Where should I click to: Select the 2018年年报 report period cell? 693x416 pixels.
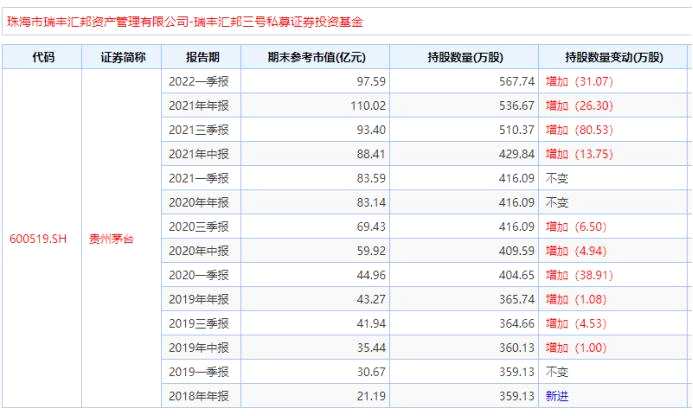202,396
